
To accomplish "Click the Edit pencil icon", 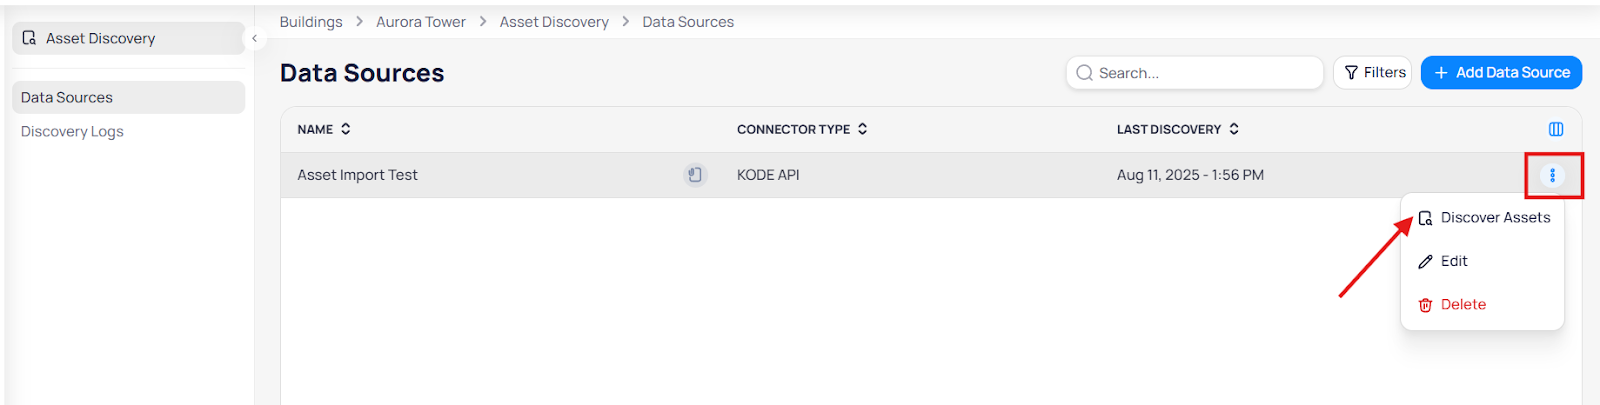I will 1425,261.
